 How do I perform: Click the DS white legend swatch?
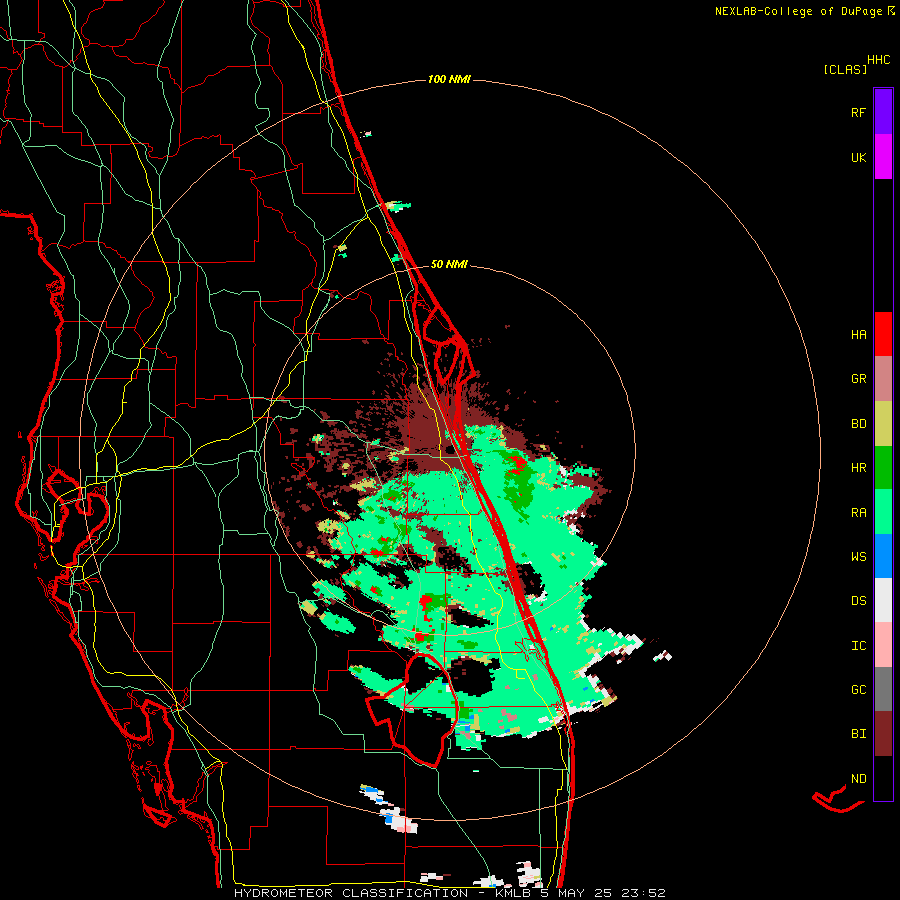pos(883,600)
